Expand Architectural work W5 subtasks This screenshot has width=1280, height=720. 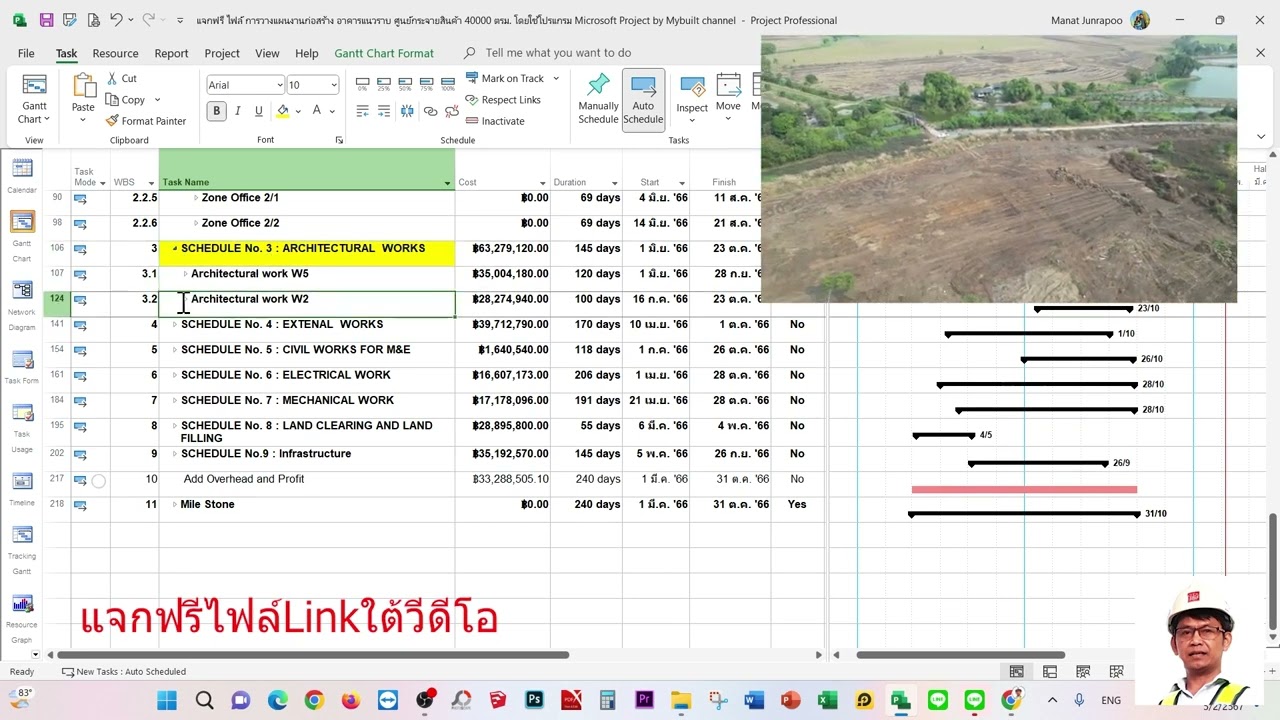pyautogui.click(x=185, y=274)
